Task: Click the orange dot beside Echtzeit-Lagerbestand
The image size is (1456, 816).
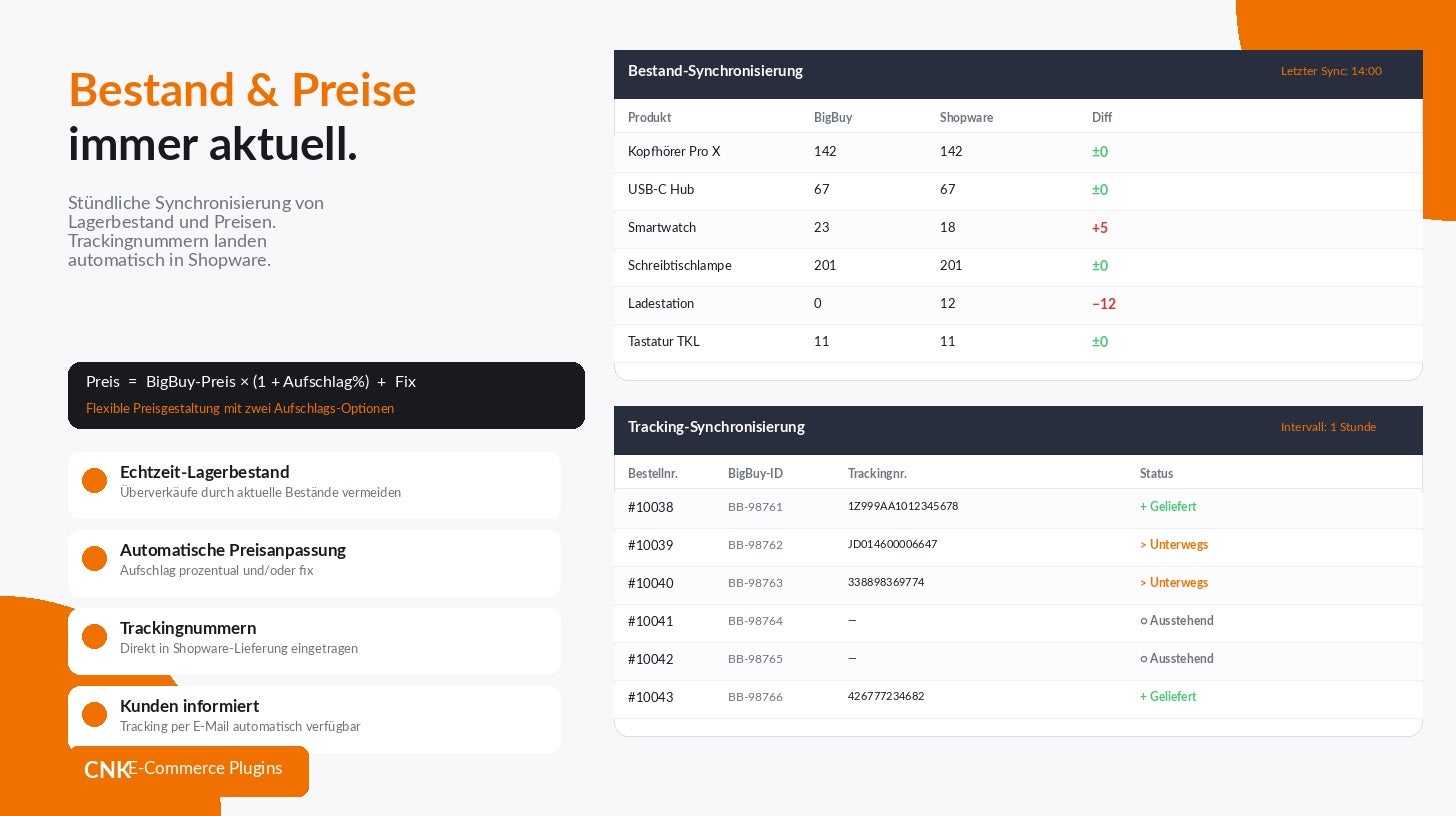Action: pos(94,481)
